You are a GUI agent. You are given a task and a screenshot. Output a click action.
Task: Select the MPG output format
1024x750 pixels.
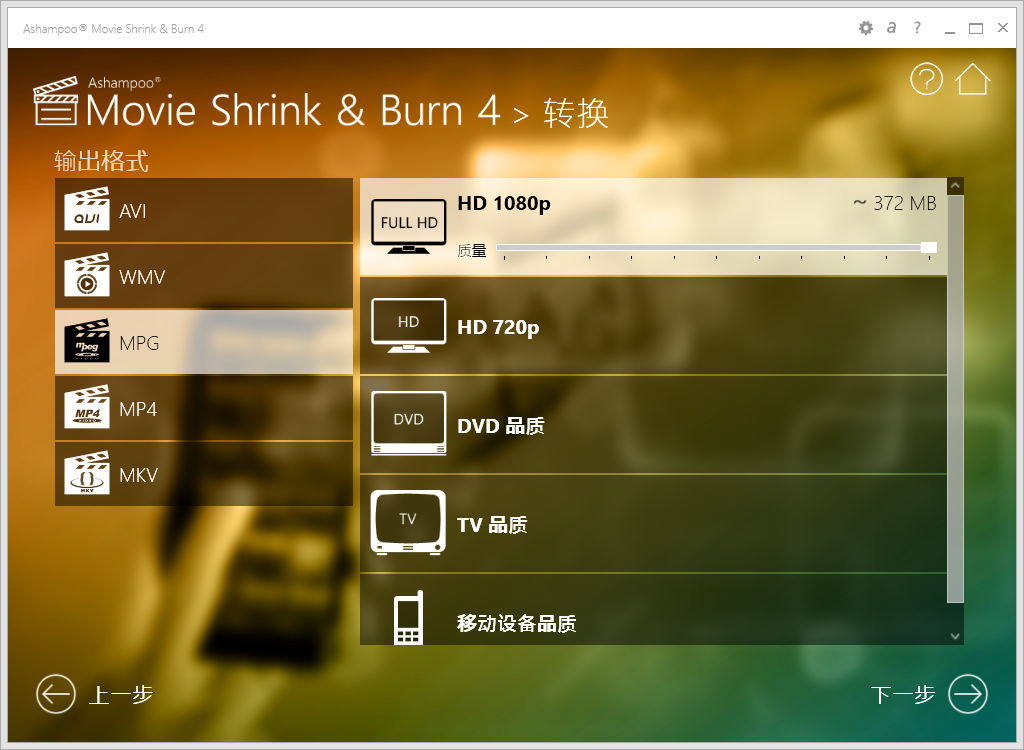pyautogui.click(x=204, y=343)
